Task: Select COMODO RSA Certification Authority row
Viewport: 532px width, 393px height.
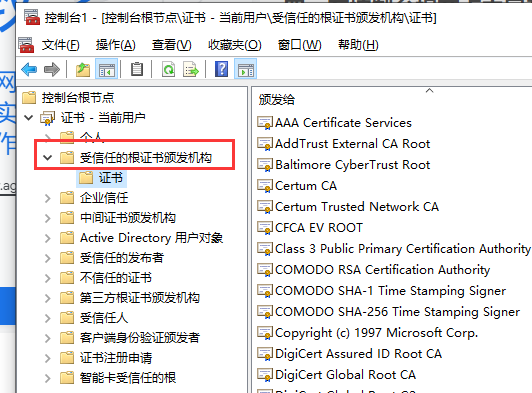Action: 382,270
